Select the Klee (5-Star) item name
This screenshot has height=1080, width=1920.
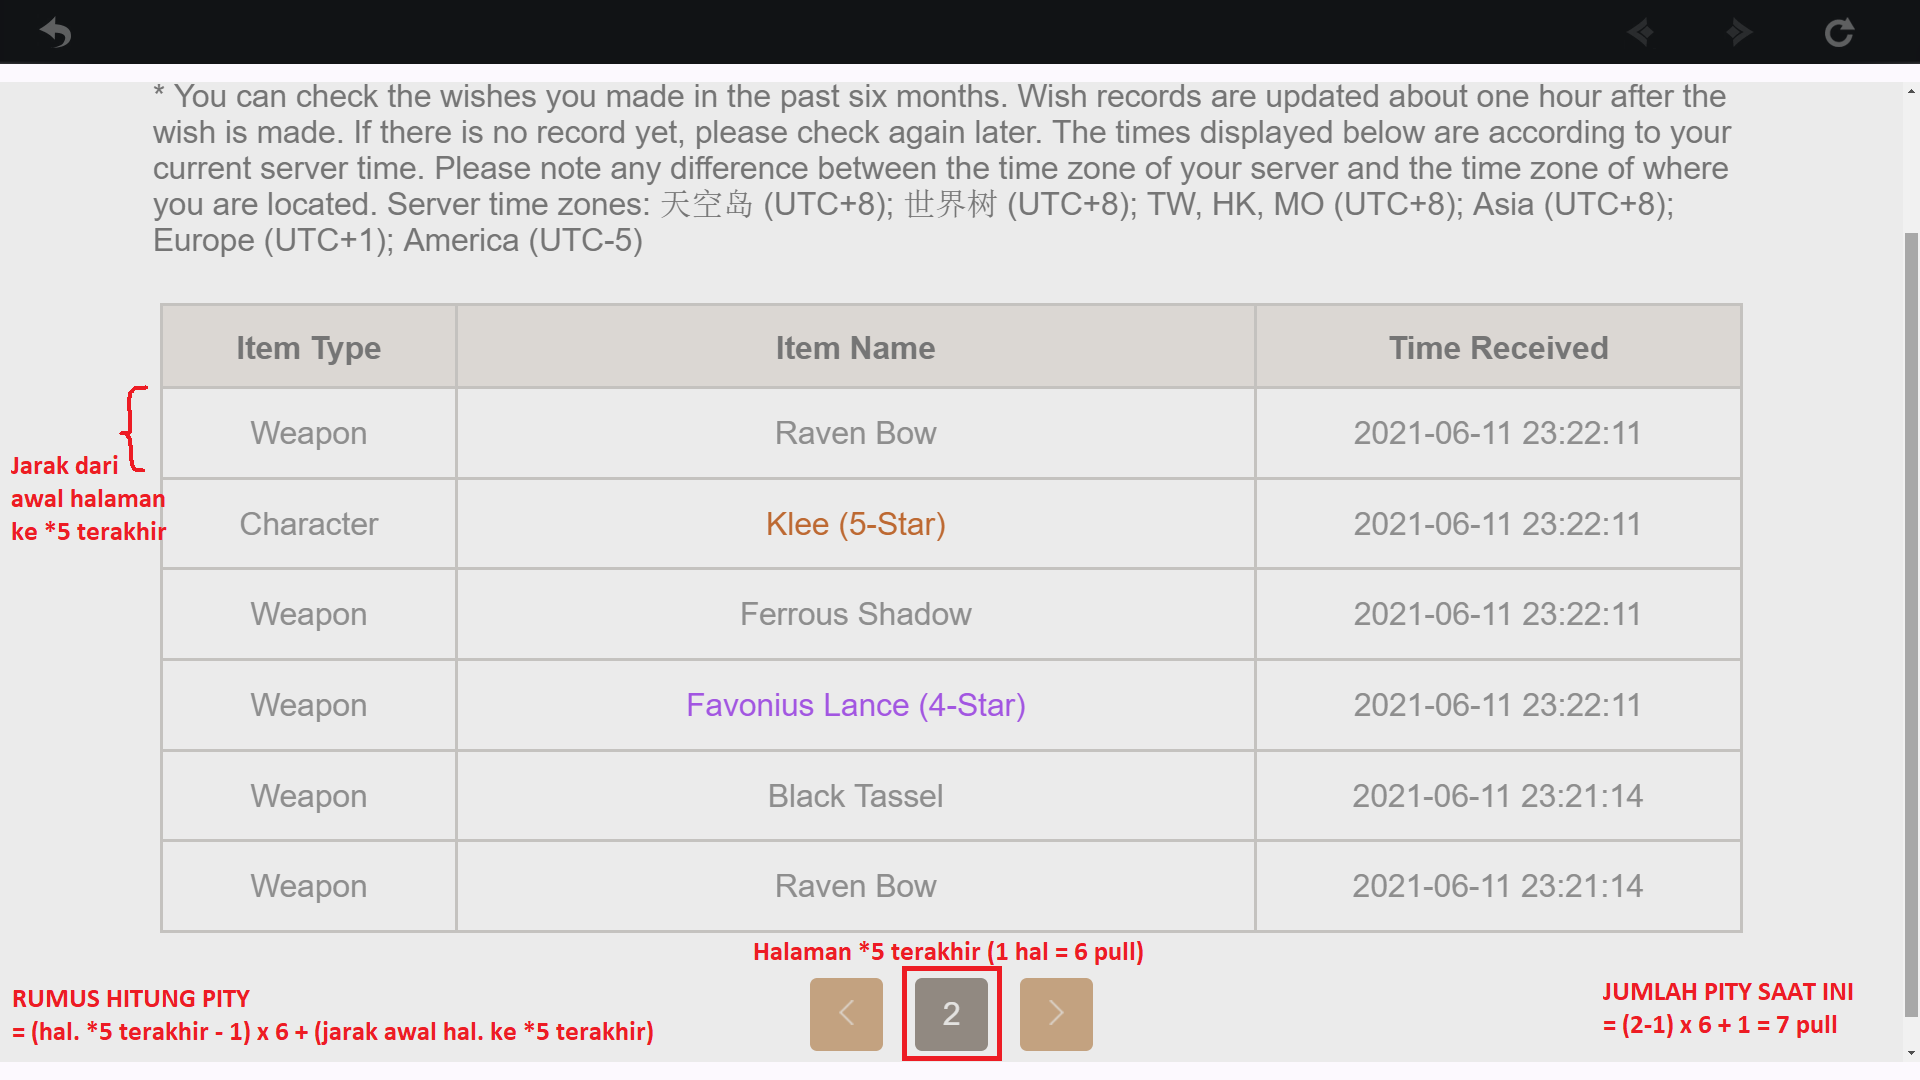click(x=855, y=524)
